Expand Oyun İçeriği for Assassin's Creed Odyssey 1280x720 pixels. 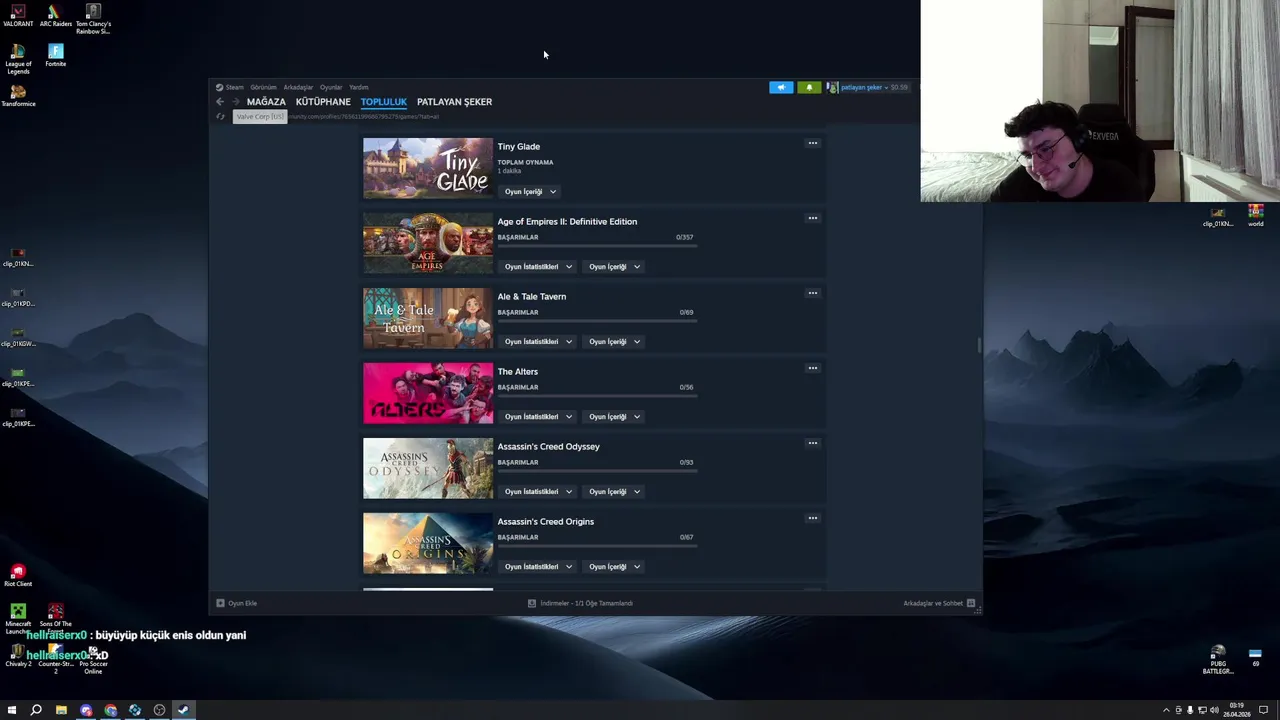[614, 491]
